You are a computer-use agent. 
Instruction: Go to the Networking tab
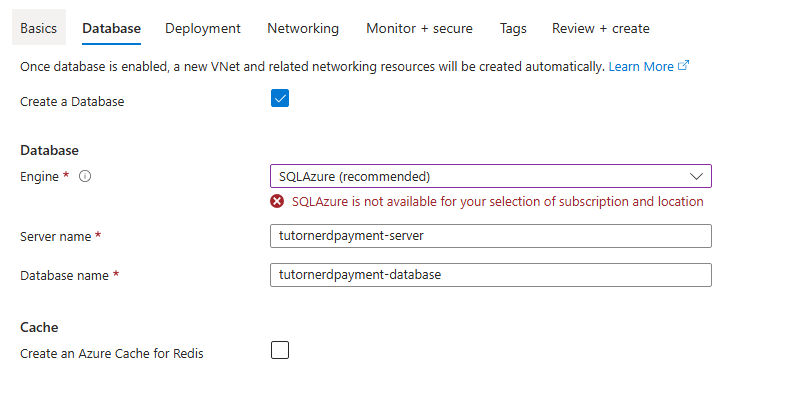point(303,28)
